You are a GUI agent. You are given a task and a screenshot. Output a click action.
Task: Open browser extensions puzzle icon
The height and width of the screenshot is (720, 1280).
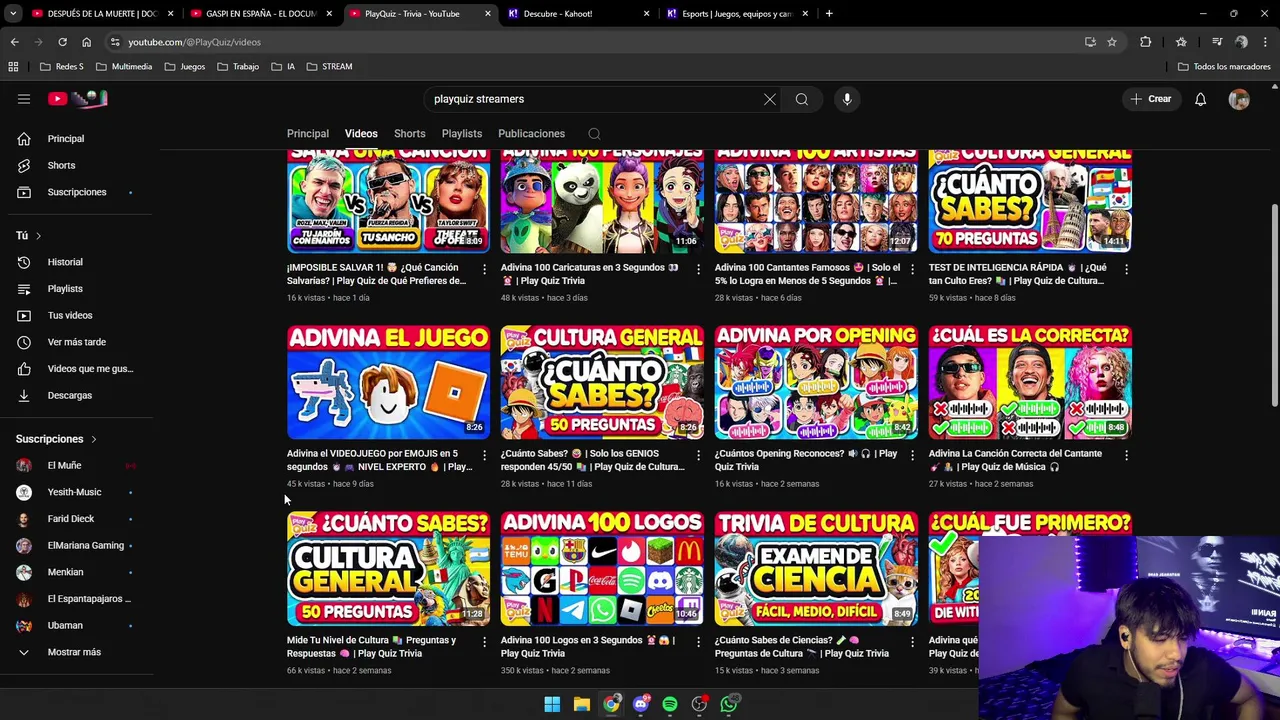1145,42
